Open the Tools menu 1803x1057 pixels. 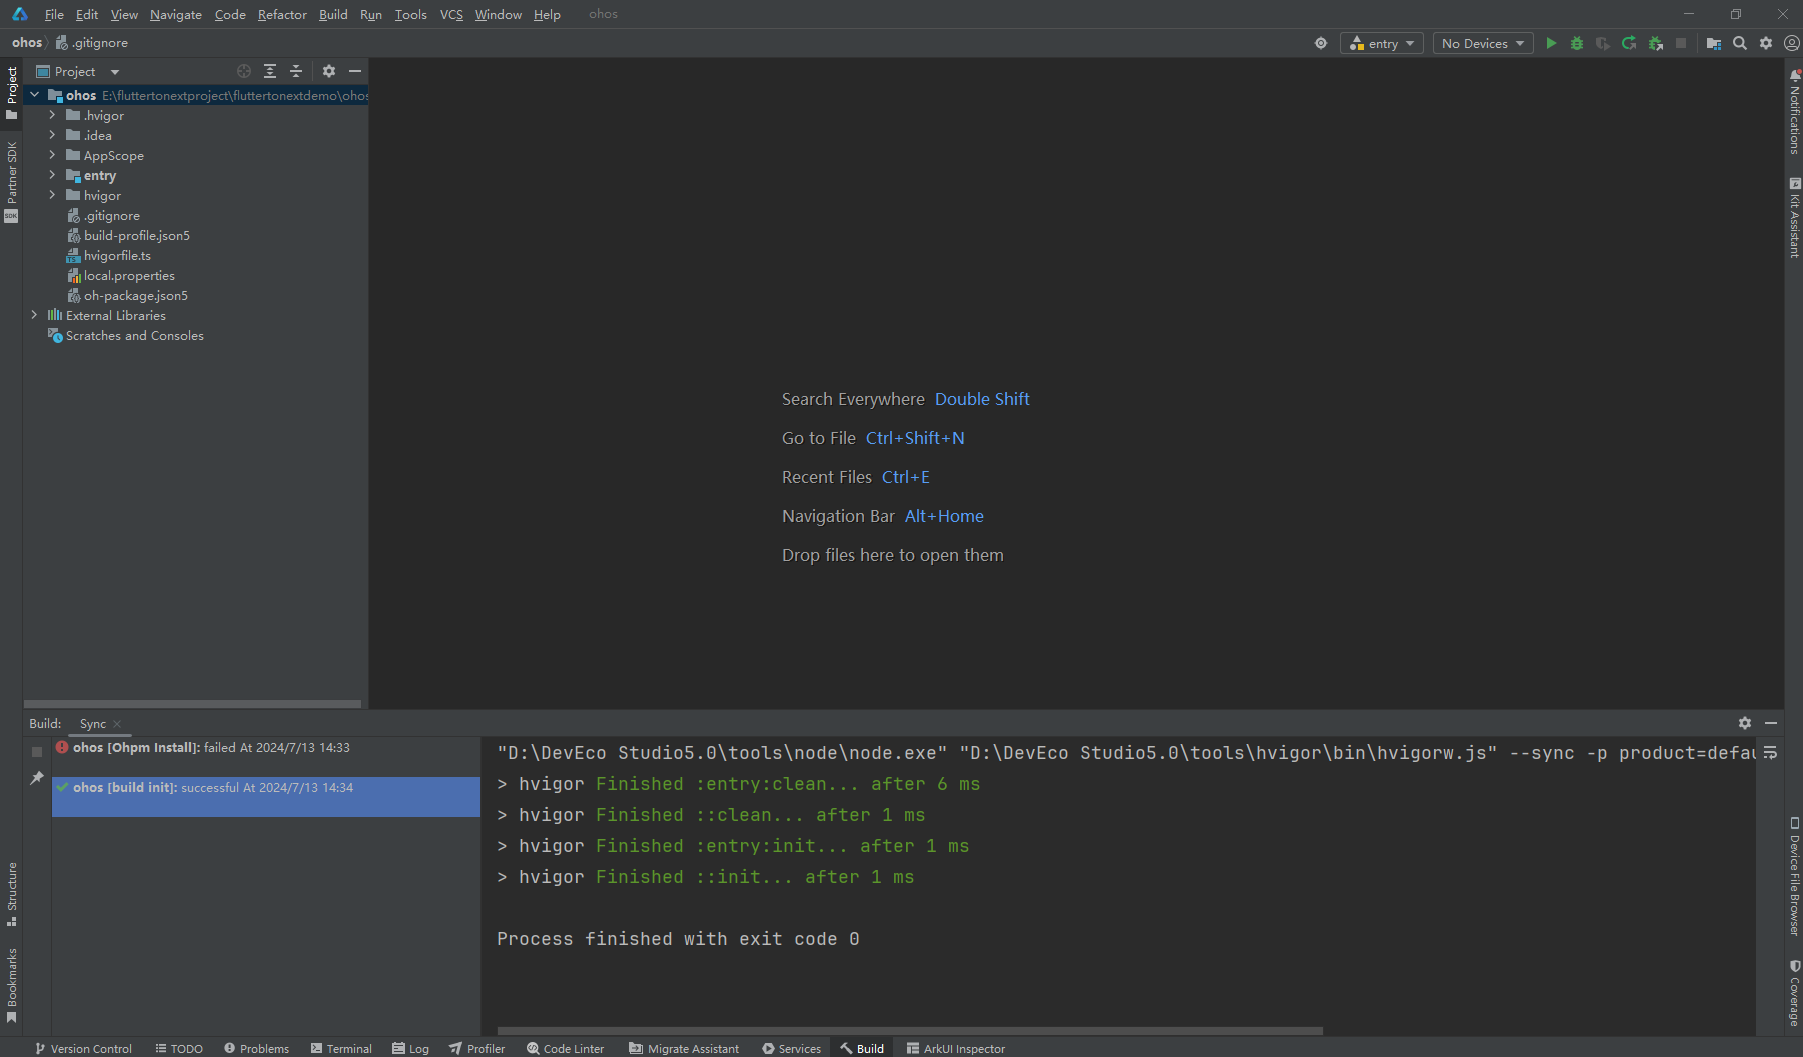[410, 14]
